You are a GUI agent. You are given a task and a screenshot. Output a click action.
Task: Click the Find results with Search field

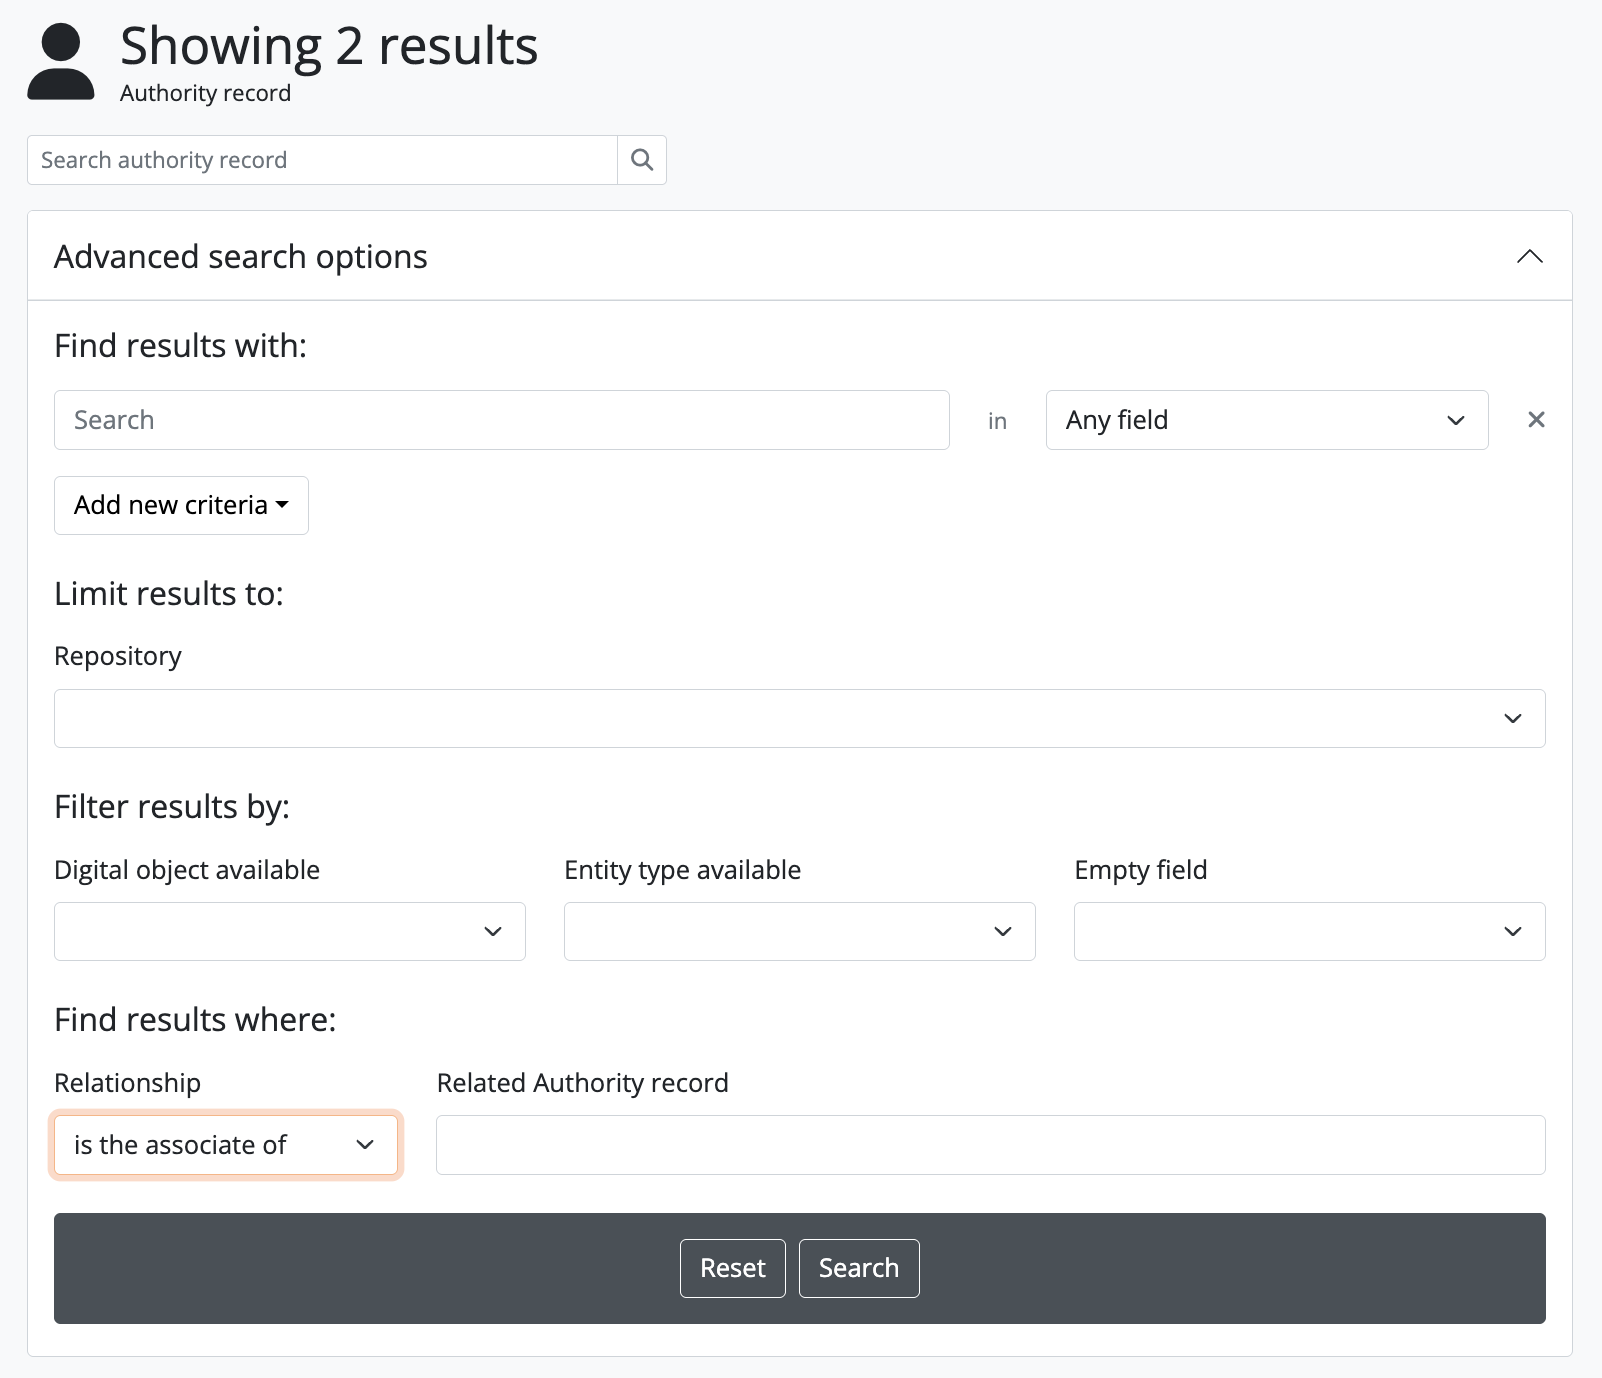tap(501, 420)
